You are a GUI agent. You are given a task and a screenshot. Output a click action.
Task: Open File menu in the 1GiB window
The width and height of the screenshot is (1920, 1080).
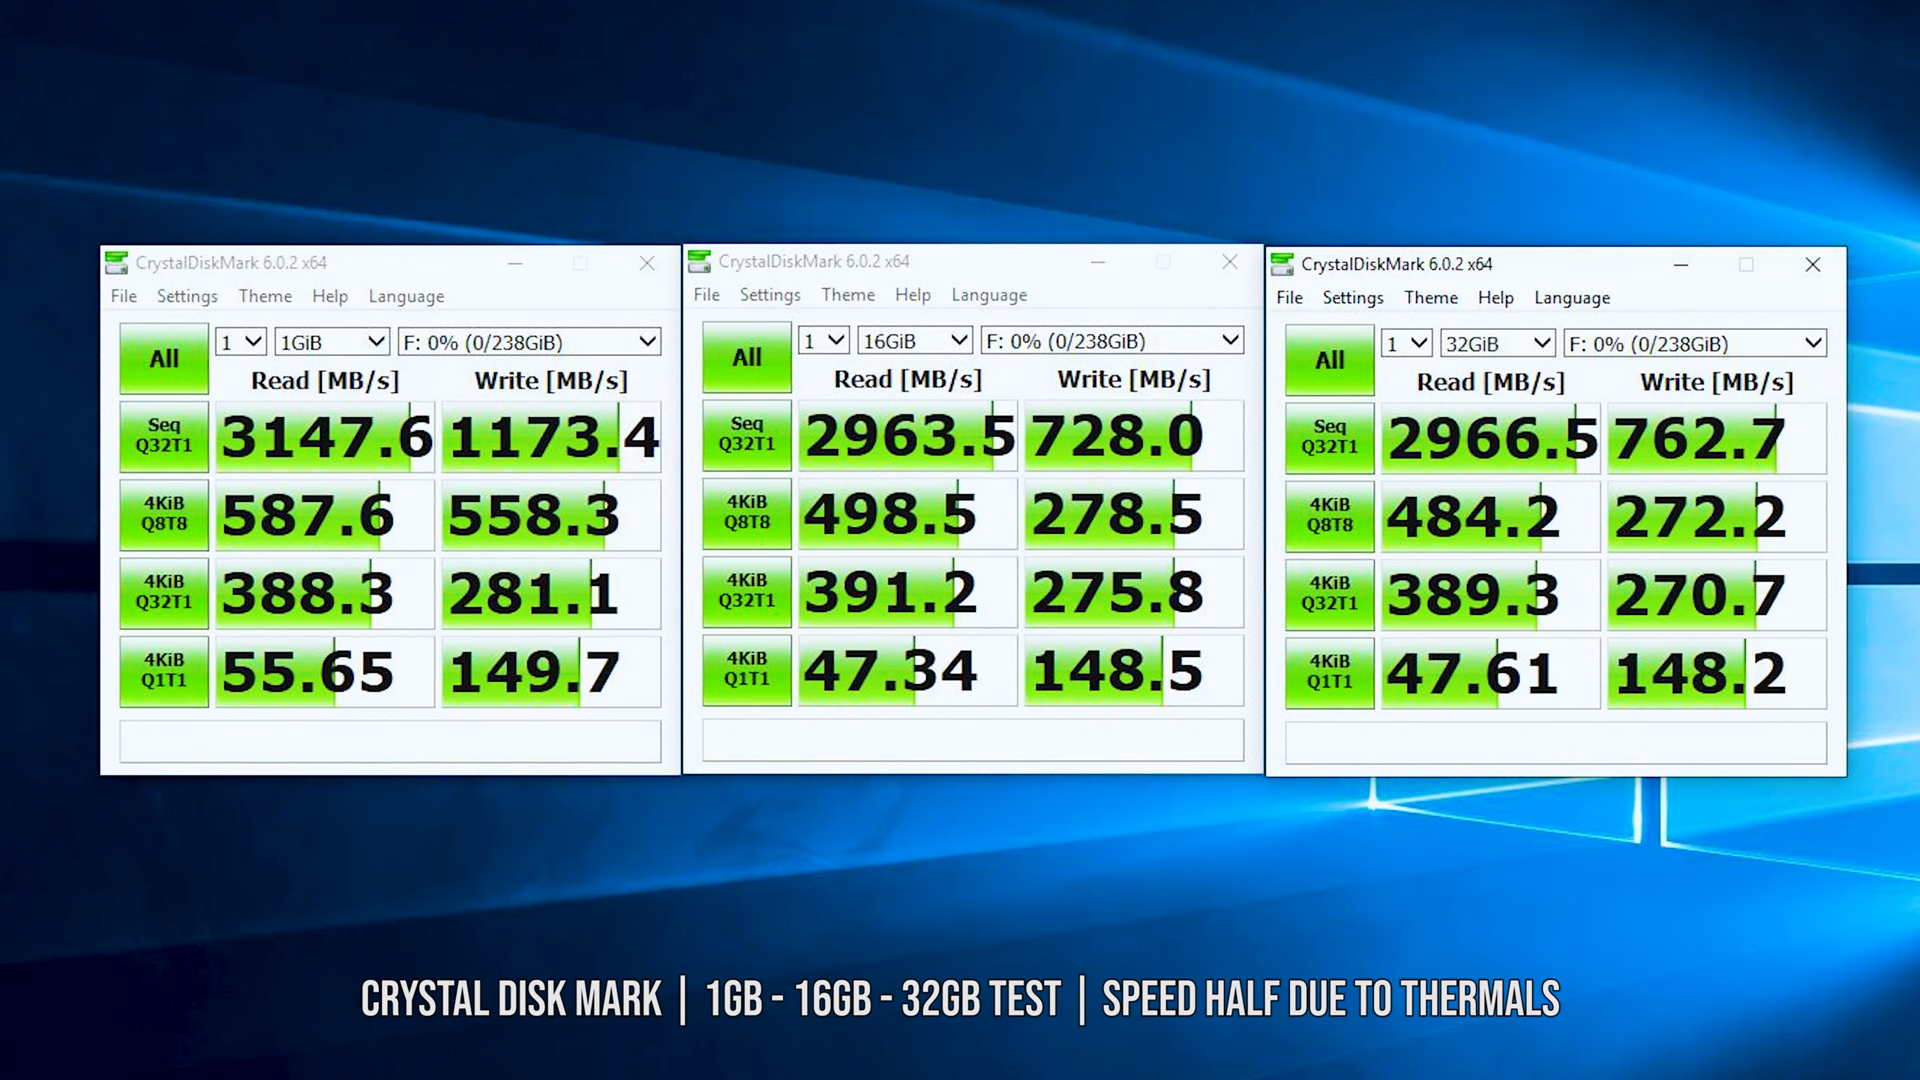124,296
